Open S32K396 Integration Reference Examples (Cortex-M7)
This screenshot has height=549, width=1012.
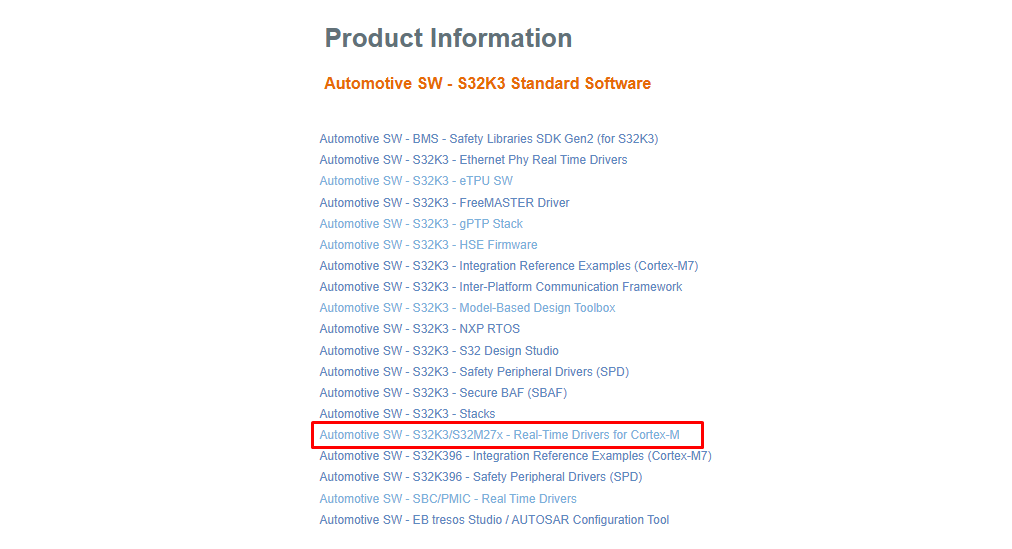tap(516, 456)
